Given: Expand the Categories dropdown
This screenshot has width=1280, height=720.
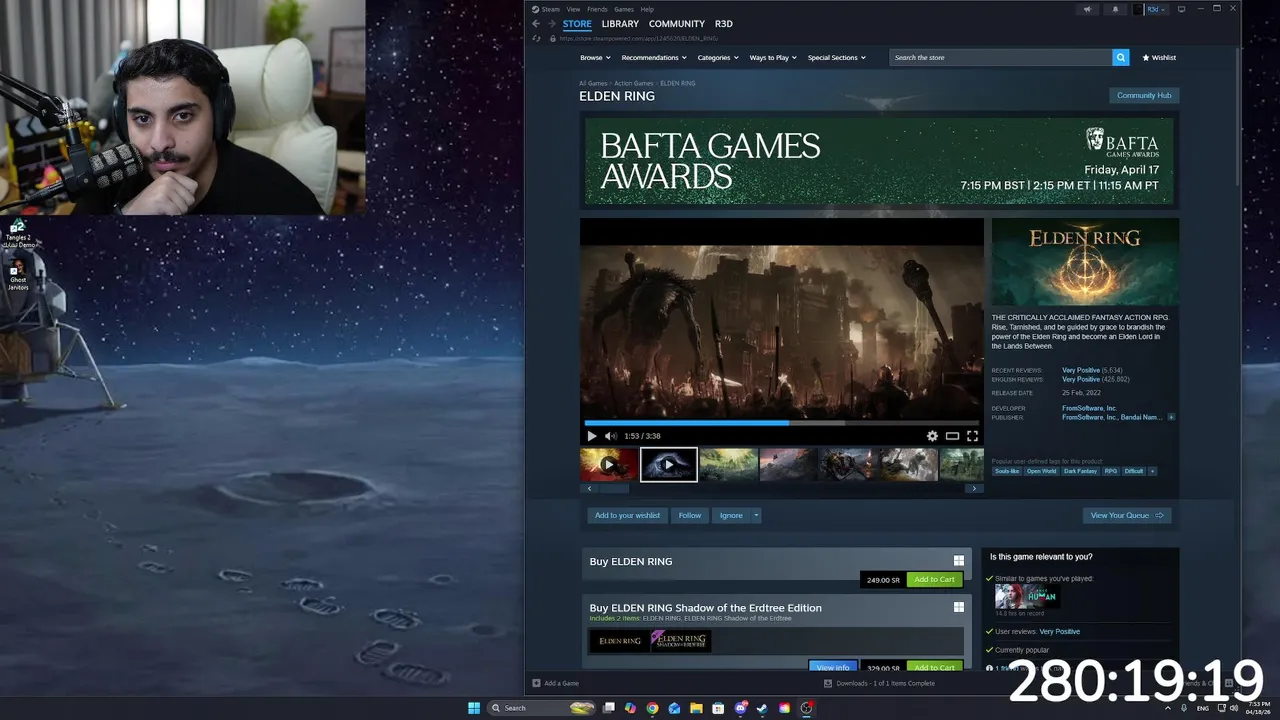Looking at the screenshot, I should tap(717, 57).
